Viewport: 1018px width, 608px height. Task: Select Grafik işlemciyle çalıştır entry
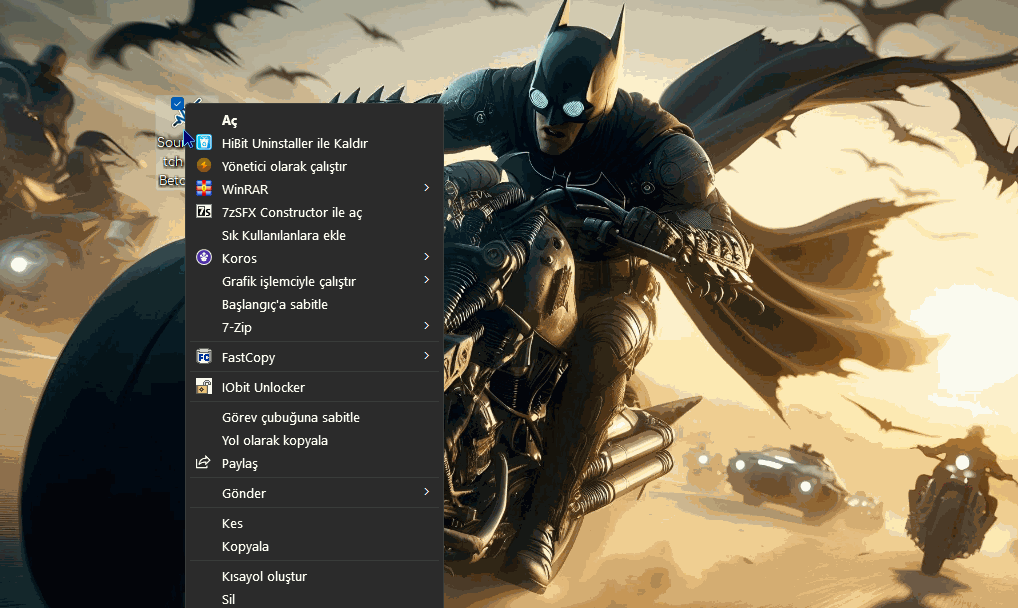pos(315,281)
